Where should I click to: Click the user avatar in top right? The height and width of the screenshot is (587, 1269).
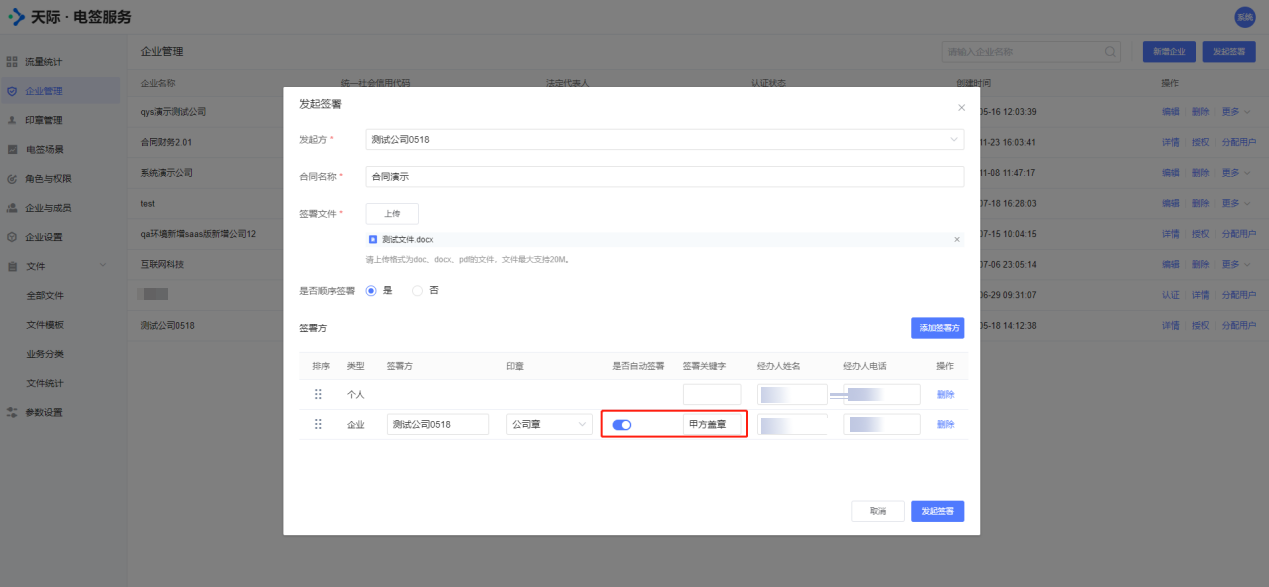click(1244, 17)
